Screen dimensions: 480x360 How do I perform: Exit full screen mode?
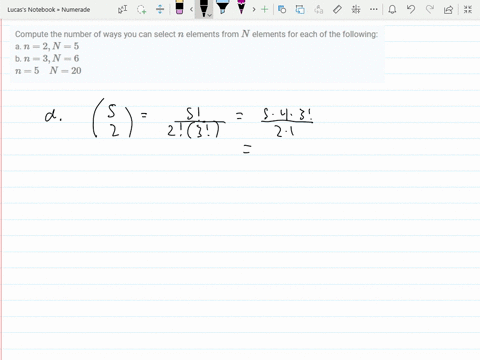click(468, 9)
